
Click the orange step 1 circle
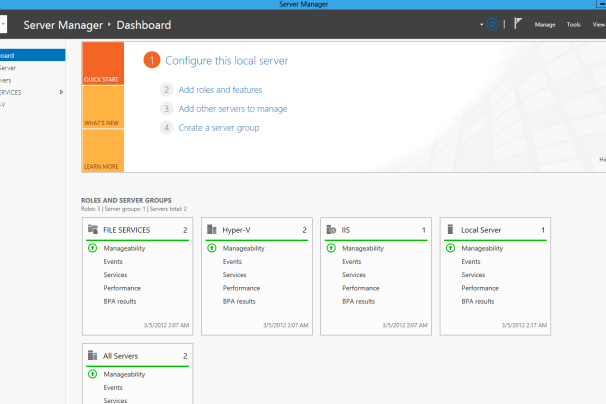152,60
